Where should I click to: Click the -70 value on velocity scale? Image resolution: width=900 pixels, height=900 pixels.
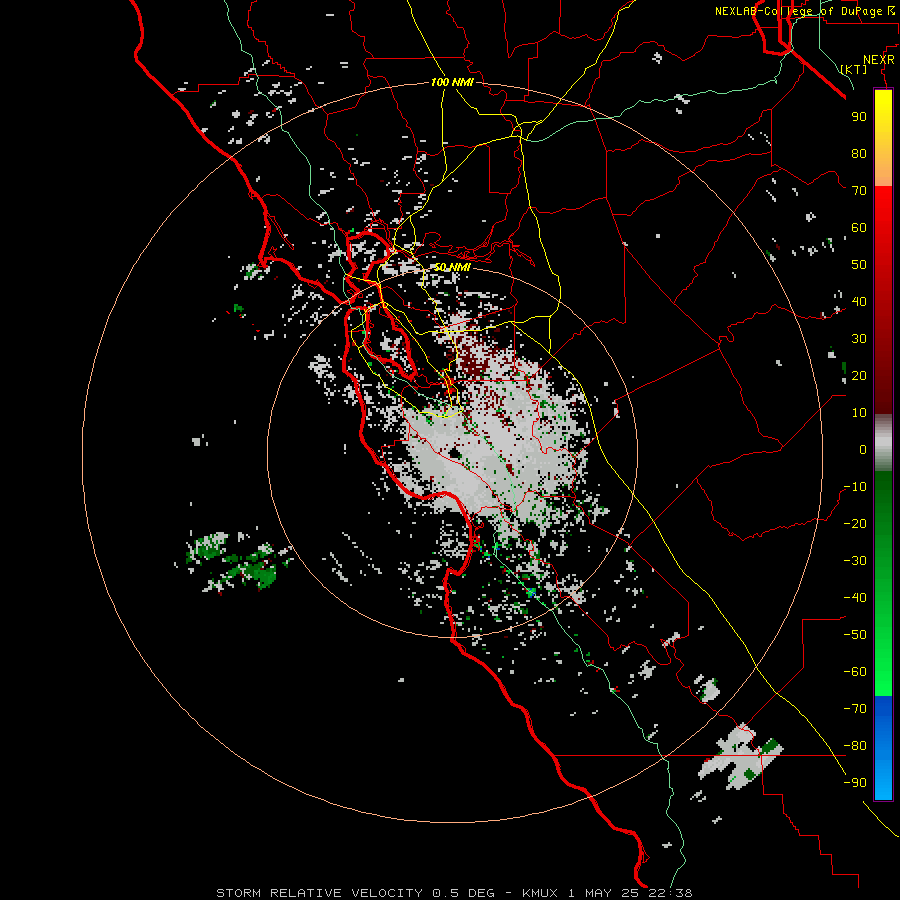pos(855,709)
